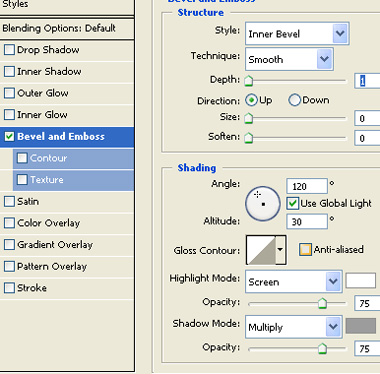Open the Shadow Mode dropdown showing Multiply
The image size is (380, 374).
293,327
